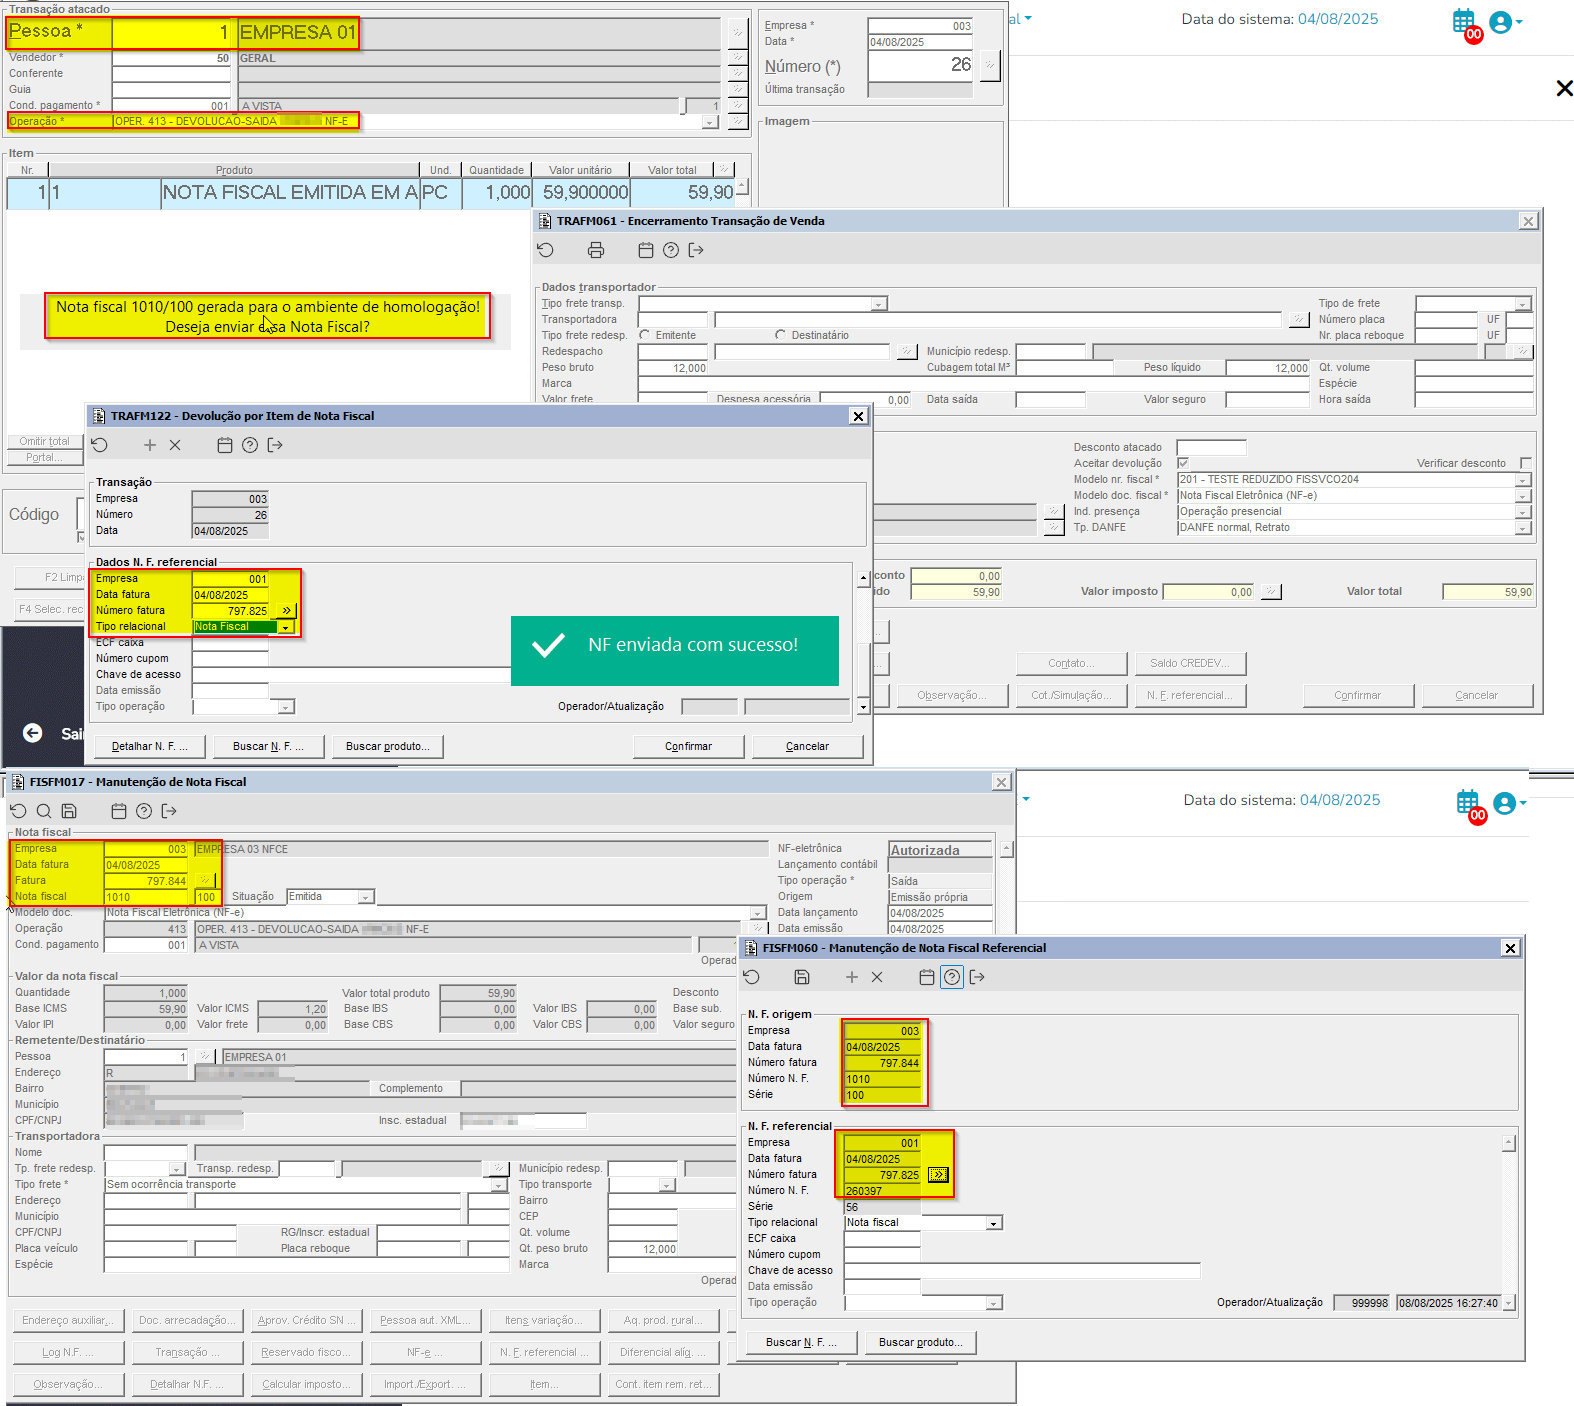1574x1406 pixels.
Task: Open the Tipo operação dropdown in TRAFM122
Action: click(x=286, y=707)
